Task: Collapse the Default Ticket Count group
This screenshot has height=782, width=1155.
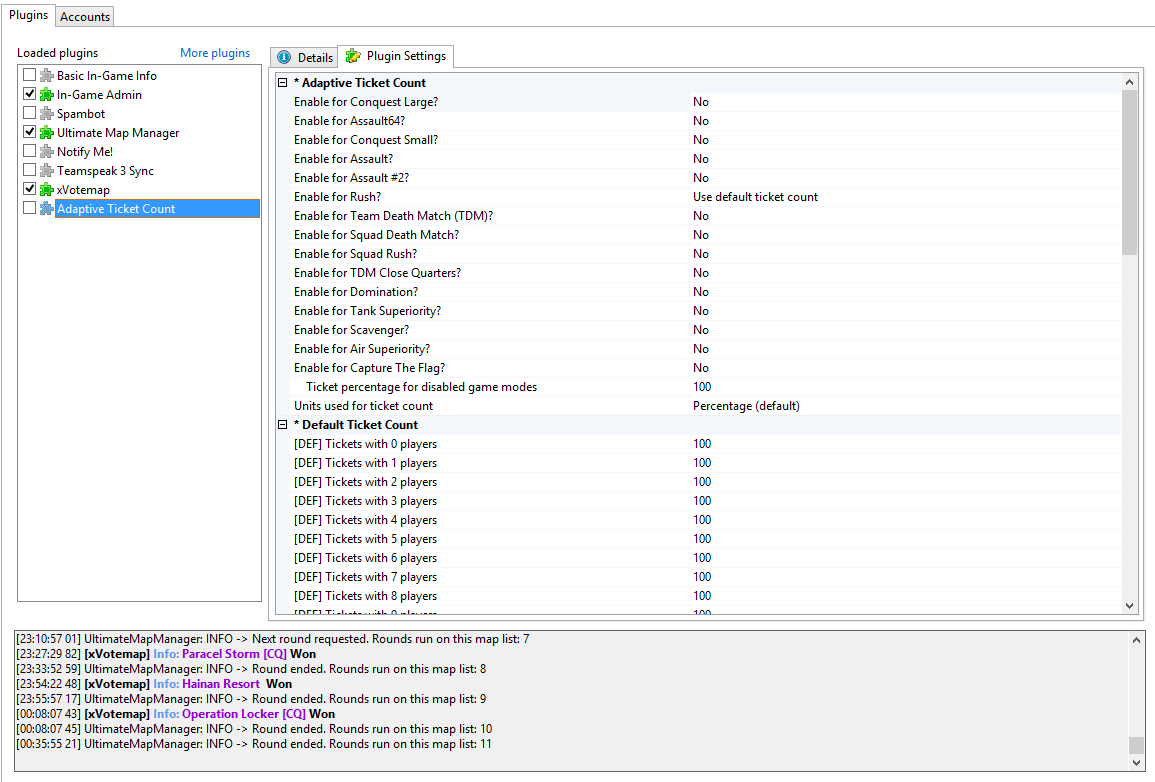Action: (283, 425)
